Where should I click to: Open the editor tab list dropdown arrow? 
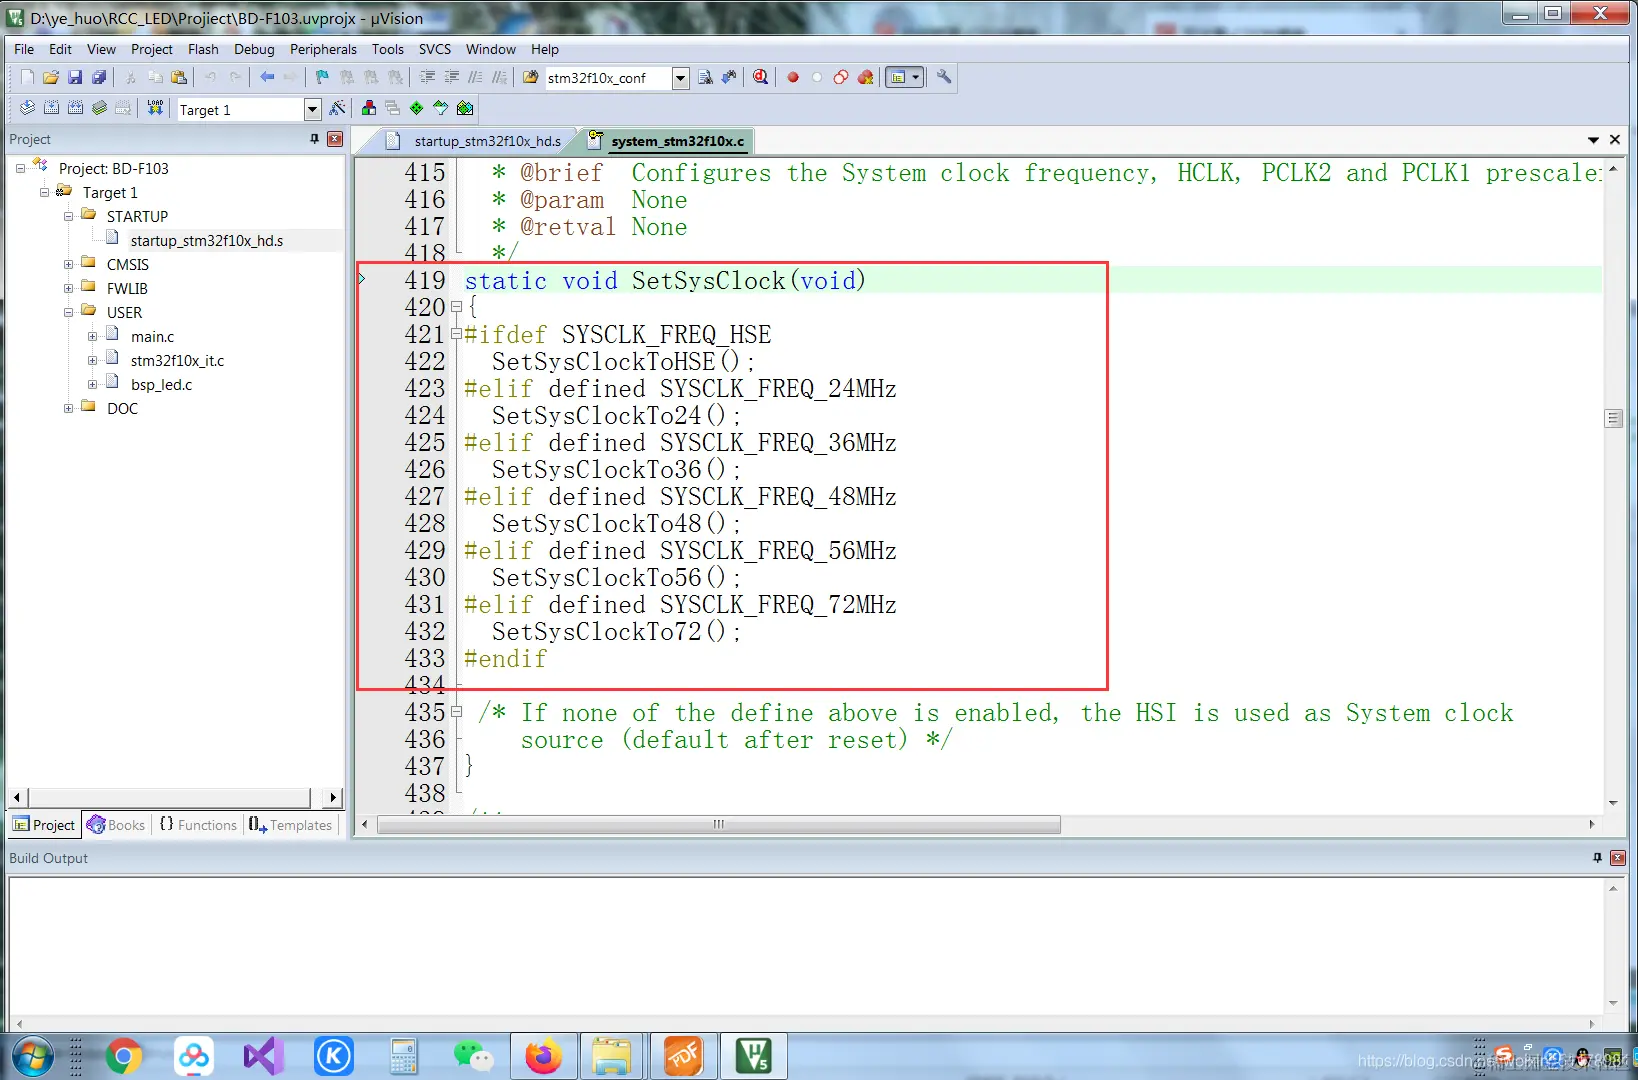(x=1593, y=140)
